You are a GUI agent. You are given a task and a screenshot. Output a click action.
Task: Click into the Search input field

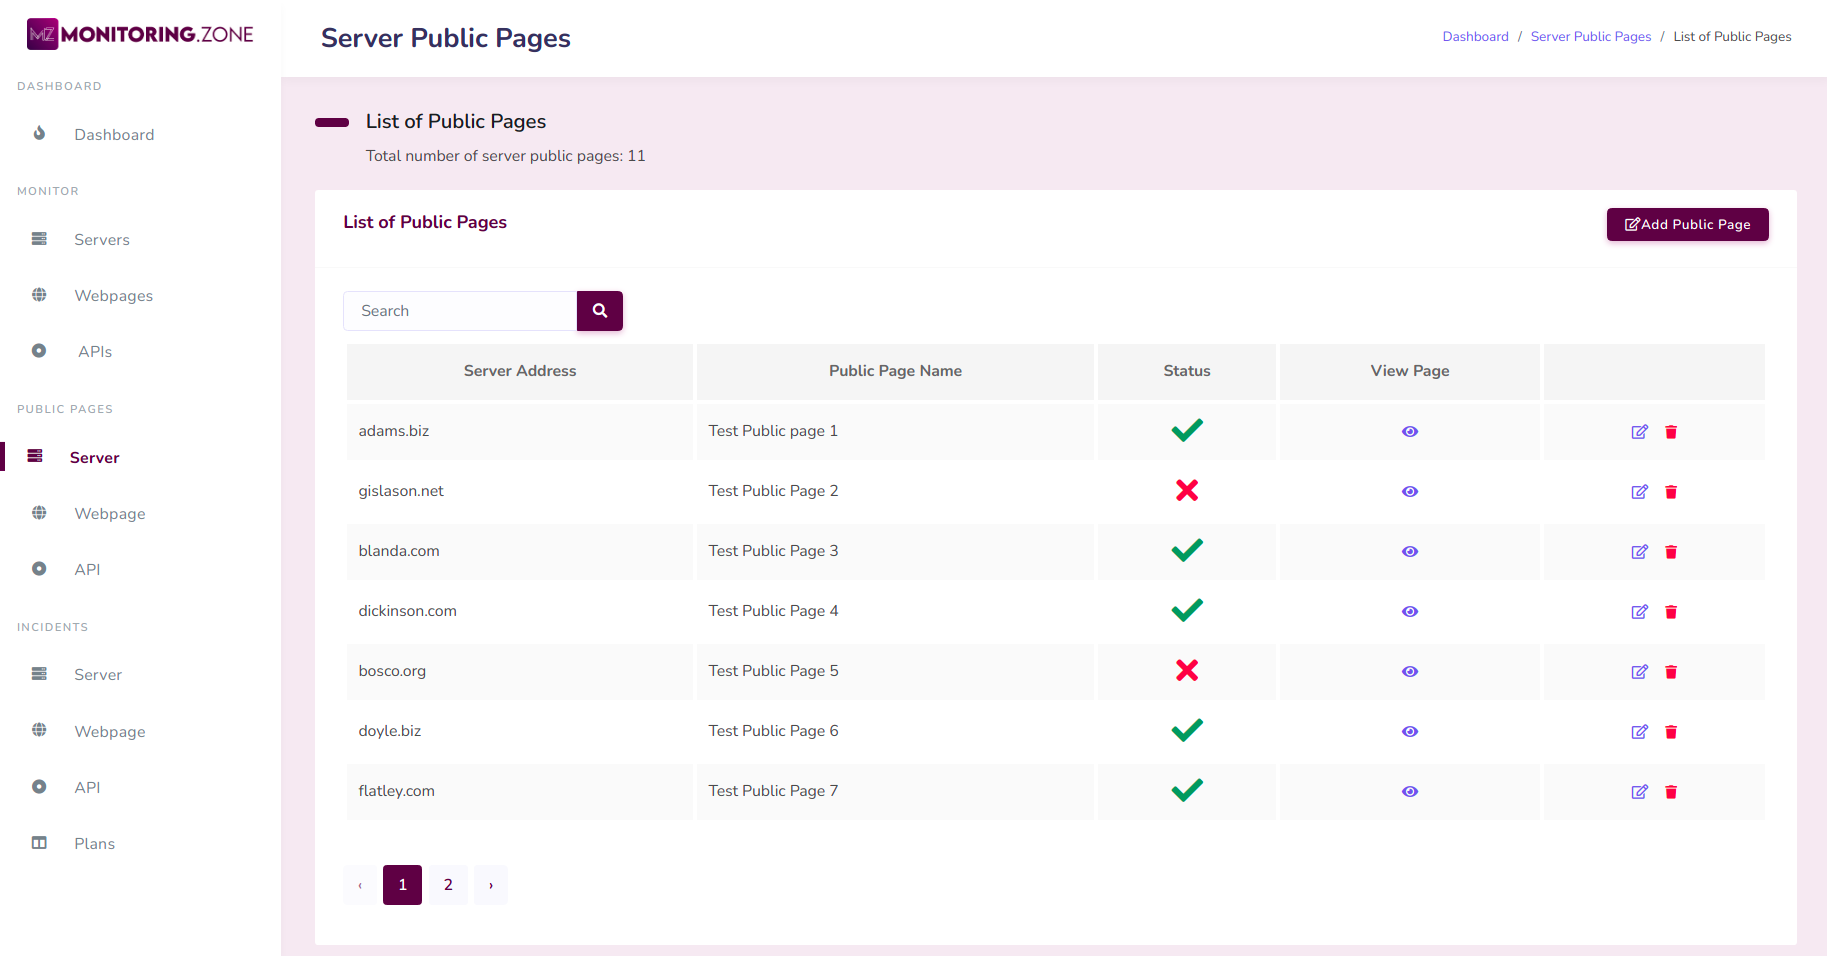(x=460, y=311)
